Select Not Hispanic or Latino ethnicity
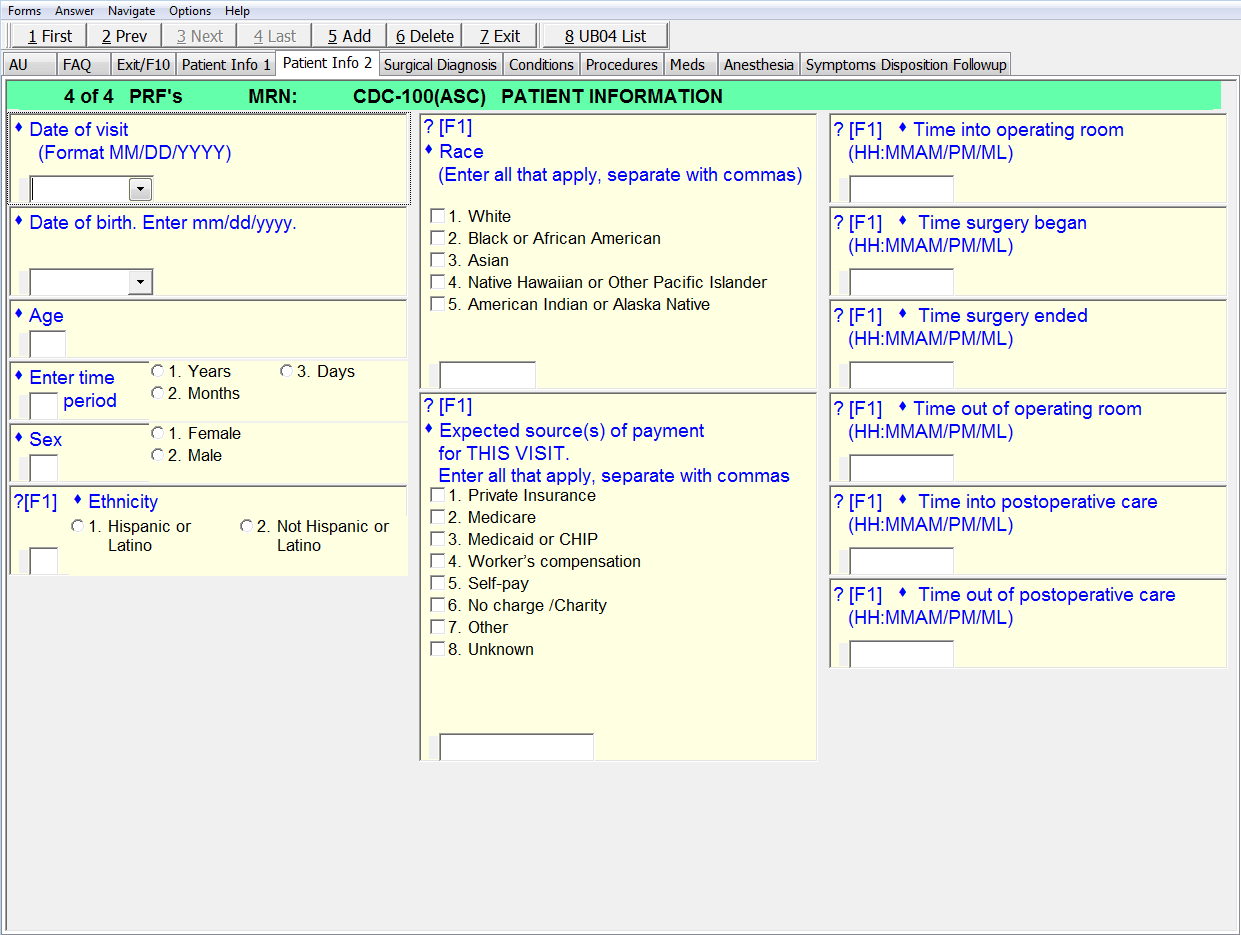The image size is (1241, 935). pyautogui.click(x=246, y=527)
